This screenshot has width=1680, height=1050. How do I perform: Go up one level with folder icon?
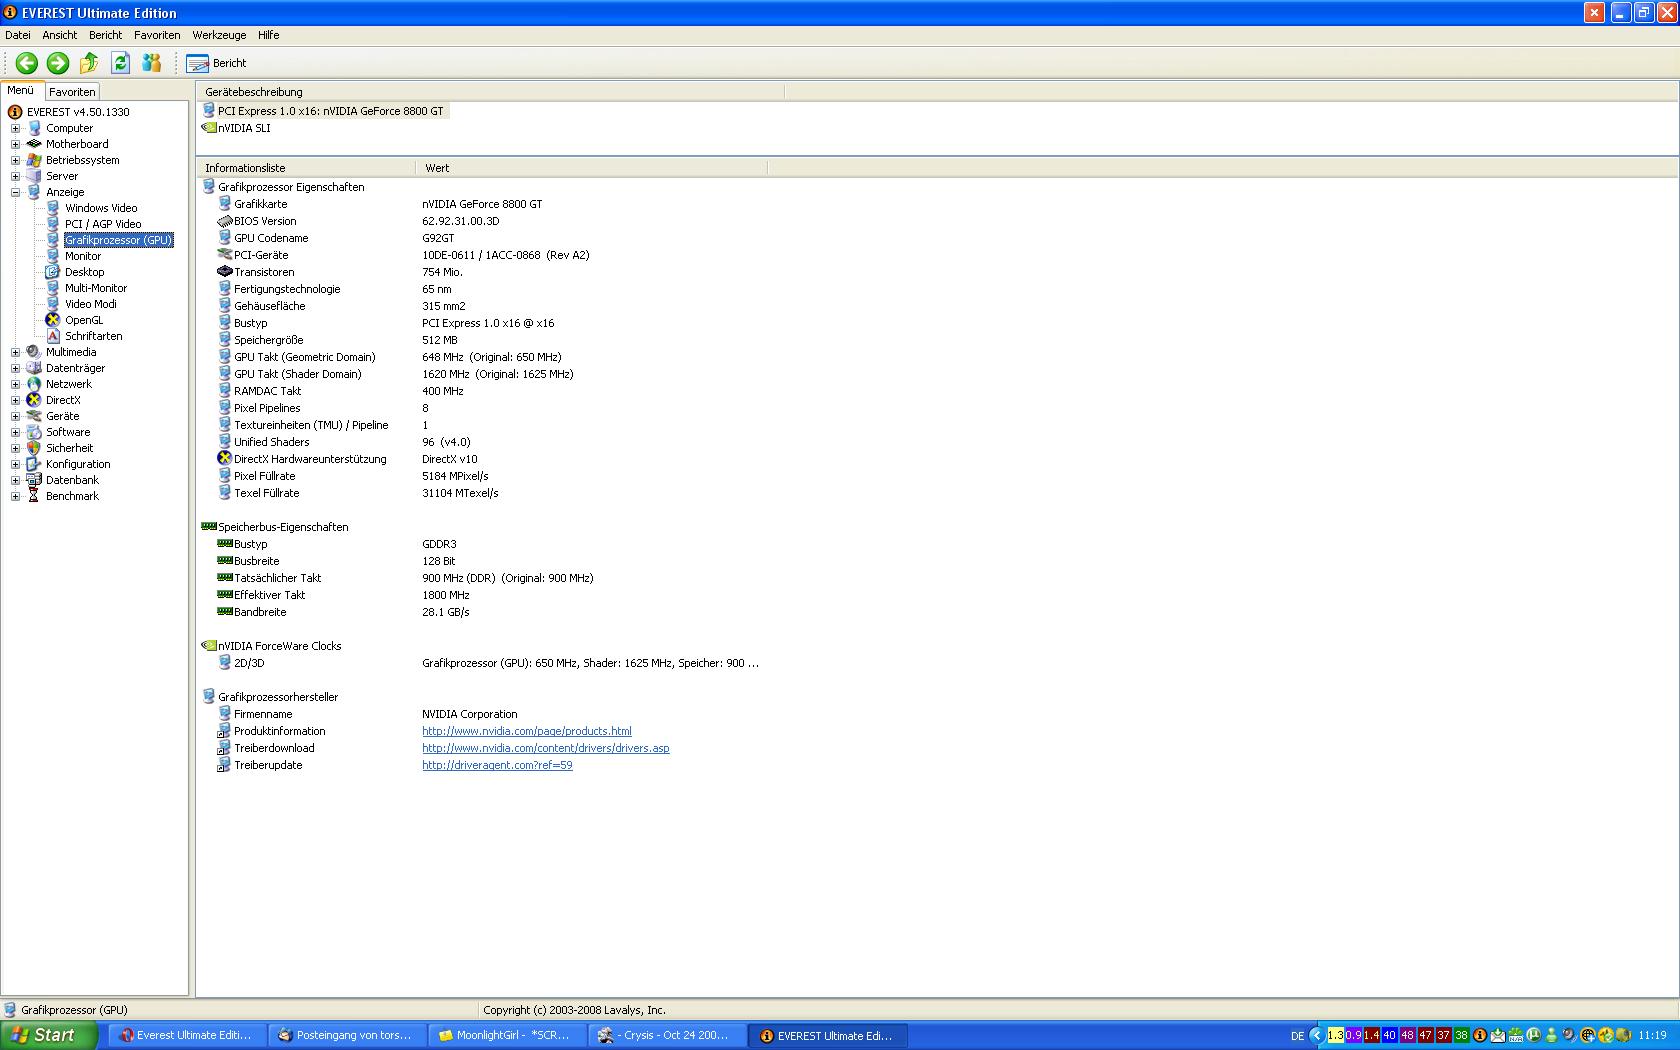89,63
